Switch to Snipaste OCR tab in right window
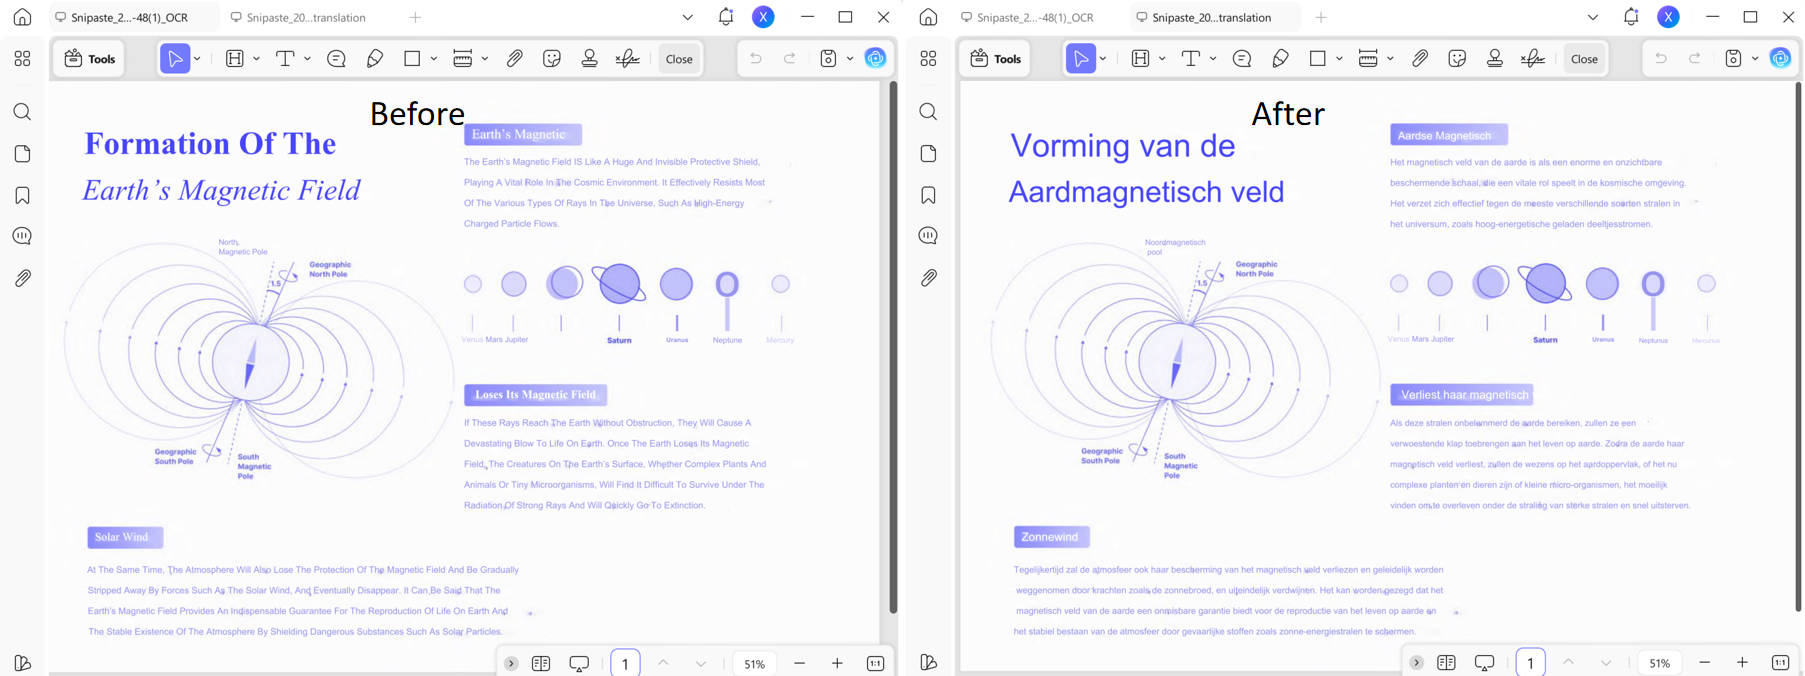The image size is (1805, 676). click(1036, 17)
